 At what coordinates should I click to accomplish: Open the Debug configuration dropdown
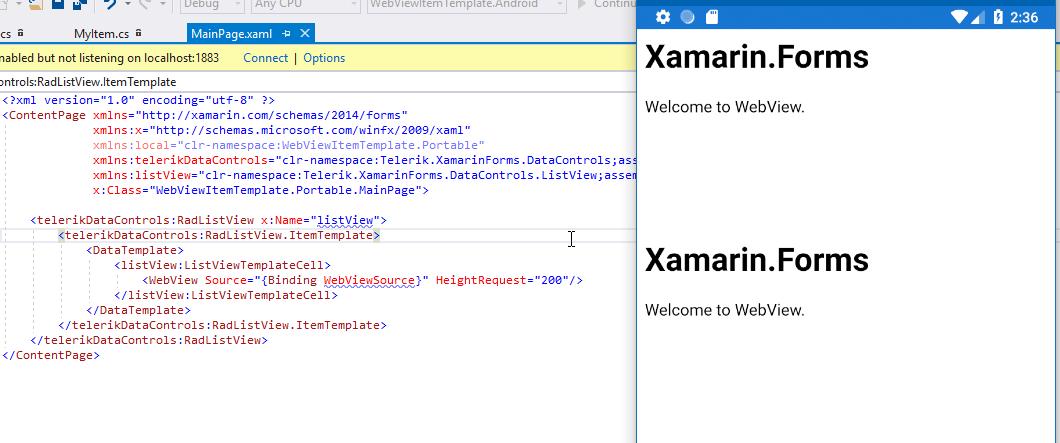tap(212, 5)
